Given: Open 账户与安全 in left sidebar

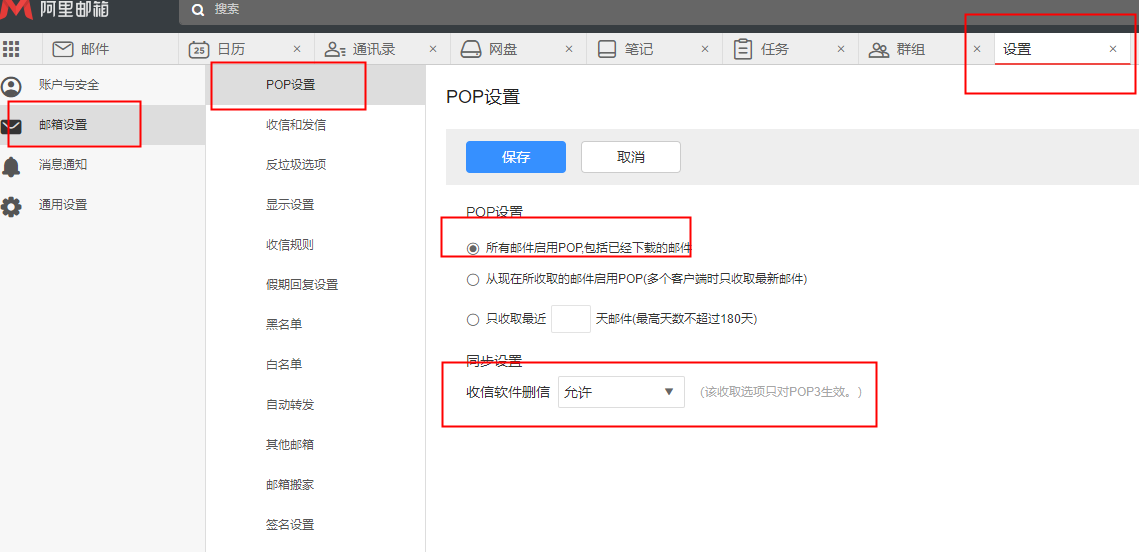Looking at the screenshot, I should [68, 85].
